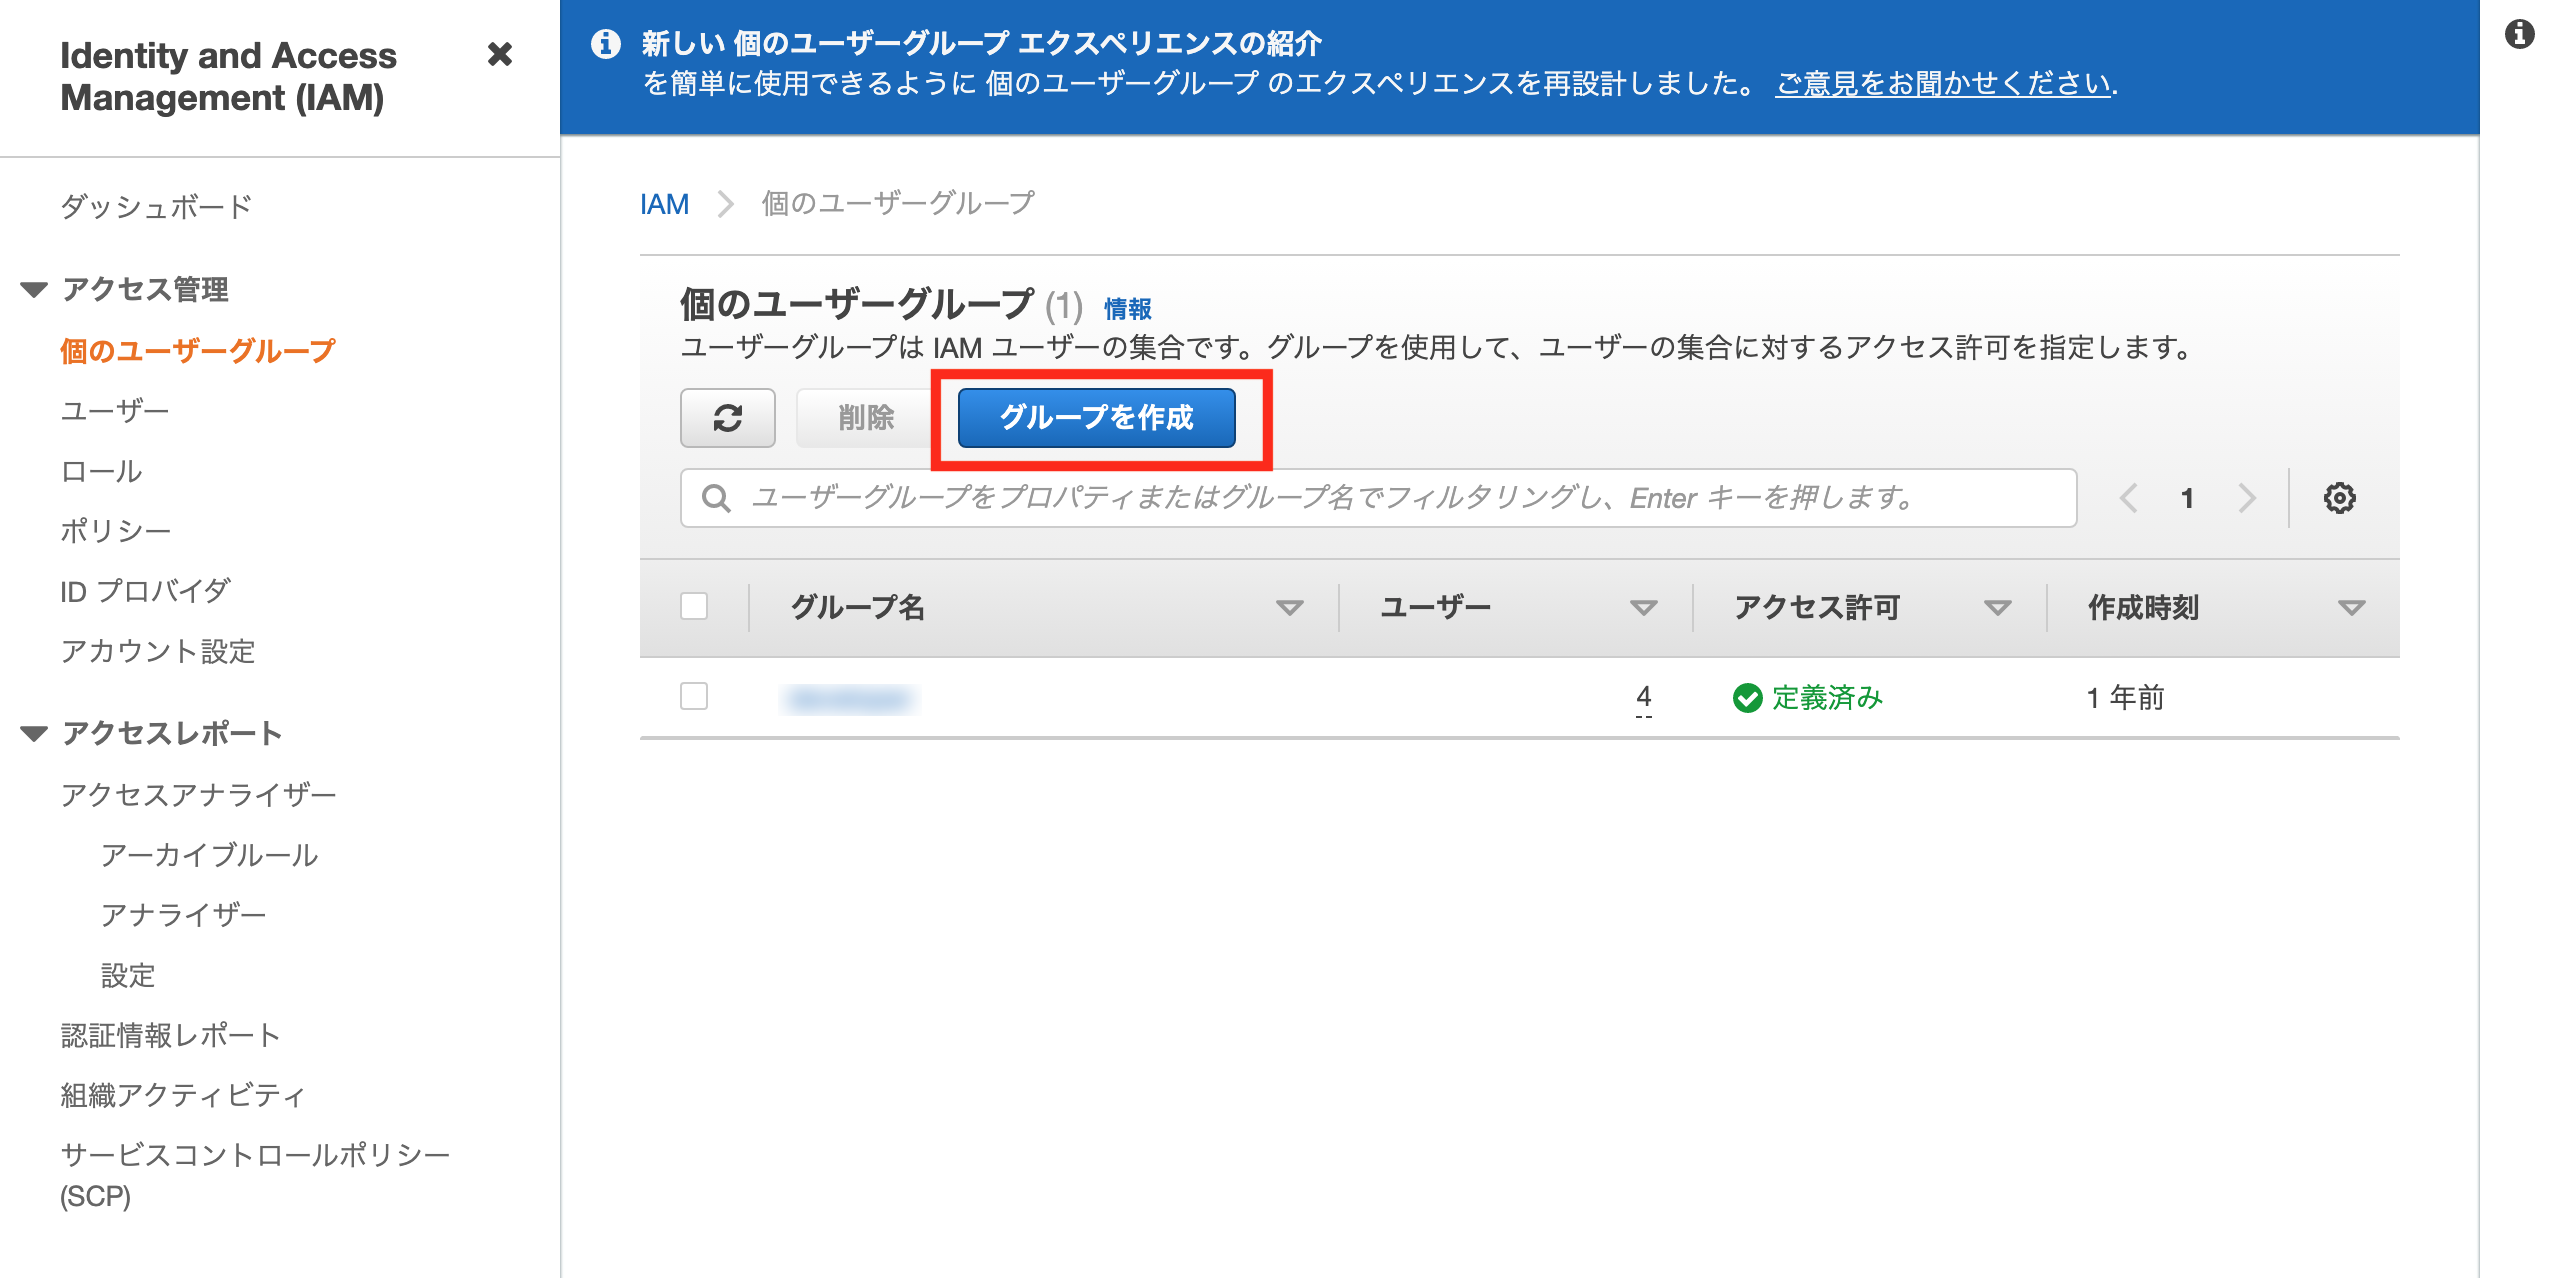Click the info circle in blue banner
This screenshot has width=2560, height=1278.
tap(603, 44)
